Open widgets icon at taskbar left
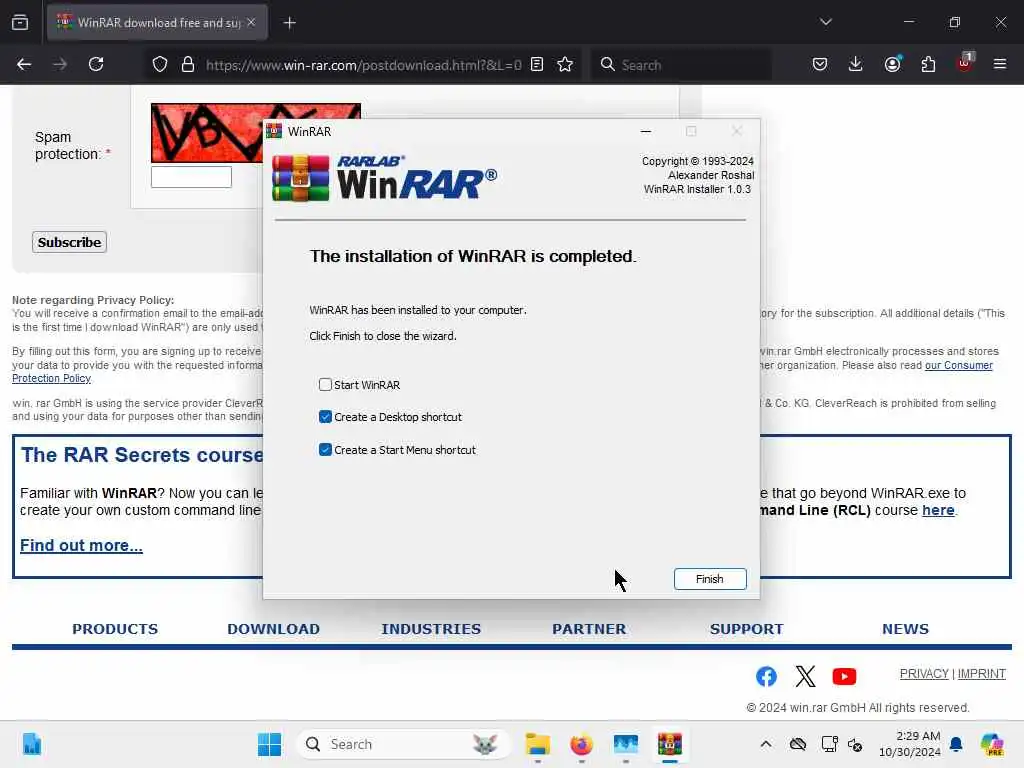This screenshot has width=1024, height=768. click(31, 744)
